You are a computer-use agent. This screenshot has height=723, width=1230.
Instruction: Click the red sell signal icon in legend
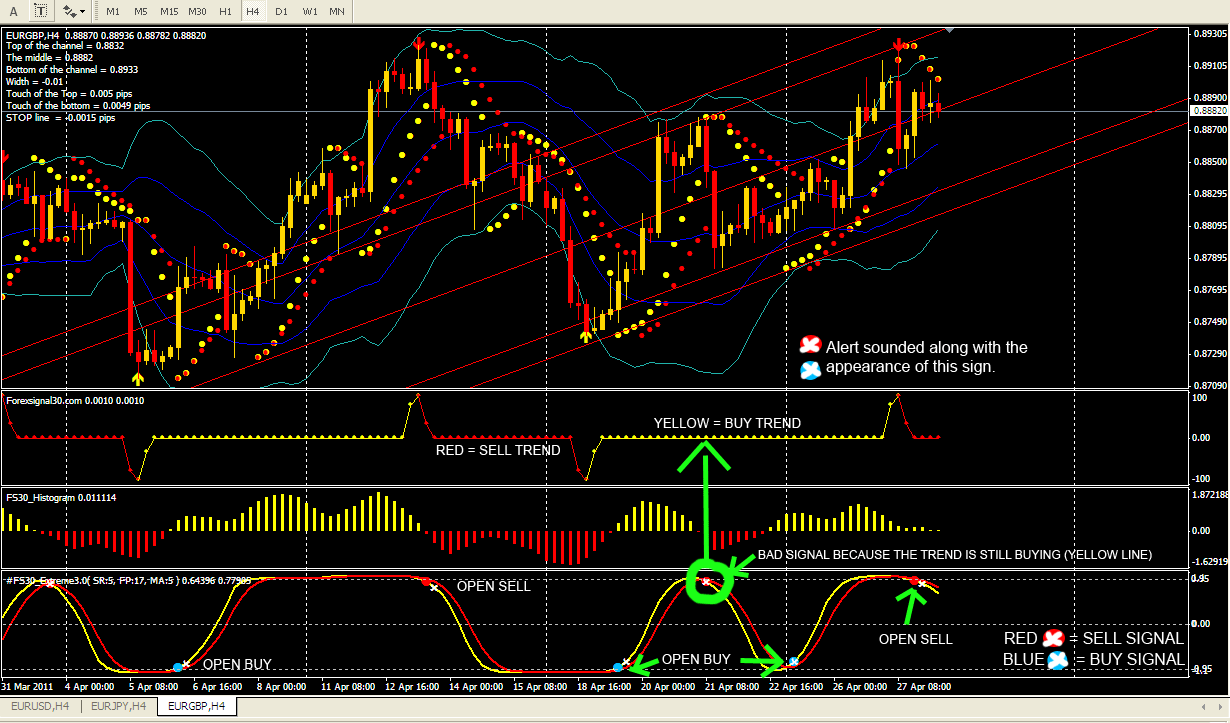click(1052, 639)
